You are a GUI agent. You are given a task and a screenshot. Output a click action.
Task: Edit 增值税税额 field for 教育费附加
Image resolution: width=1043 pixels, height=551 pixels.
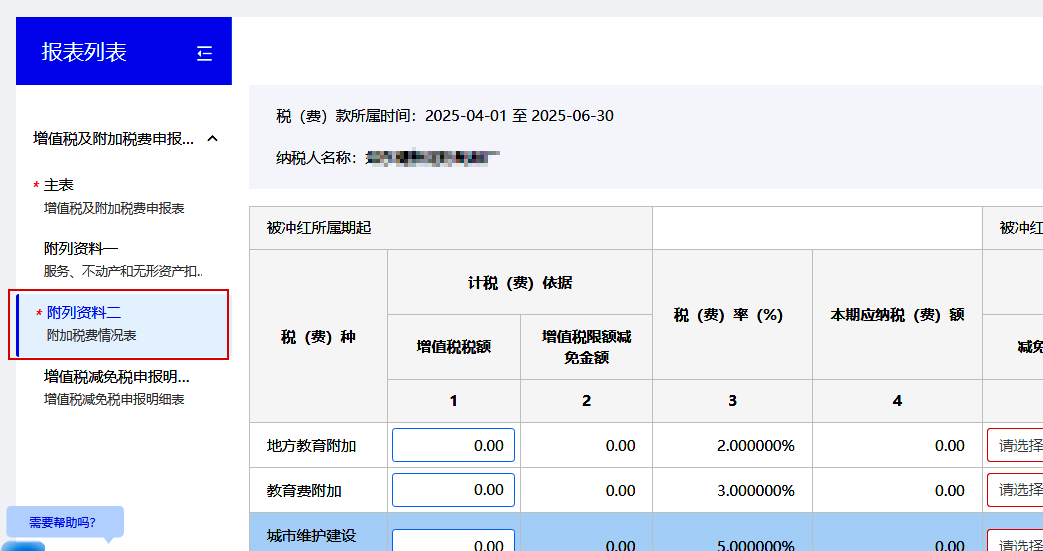[453, 490]
